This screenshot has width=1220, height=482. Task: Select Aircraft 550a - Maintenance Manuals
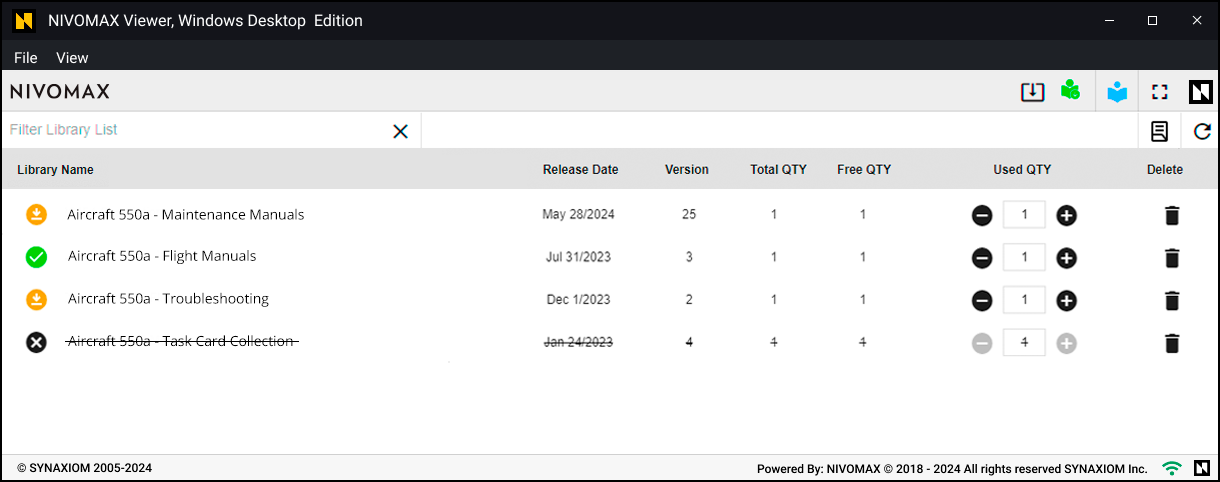point(186,215)
